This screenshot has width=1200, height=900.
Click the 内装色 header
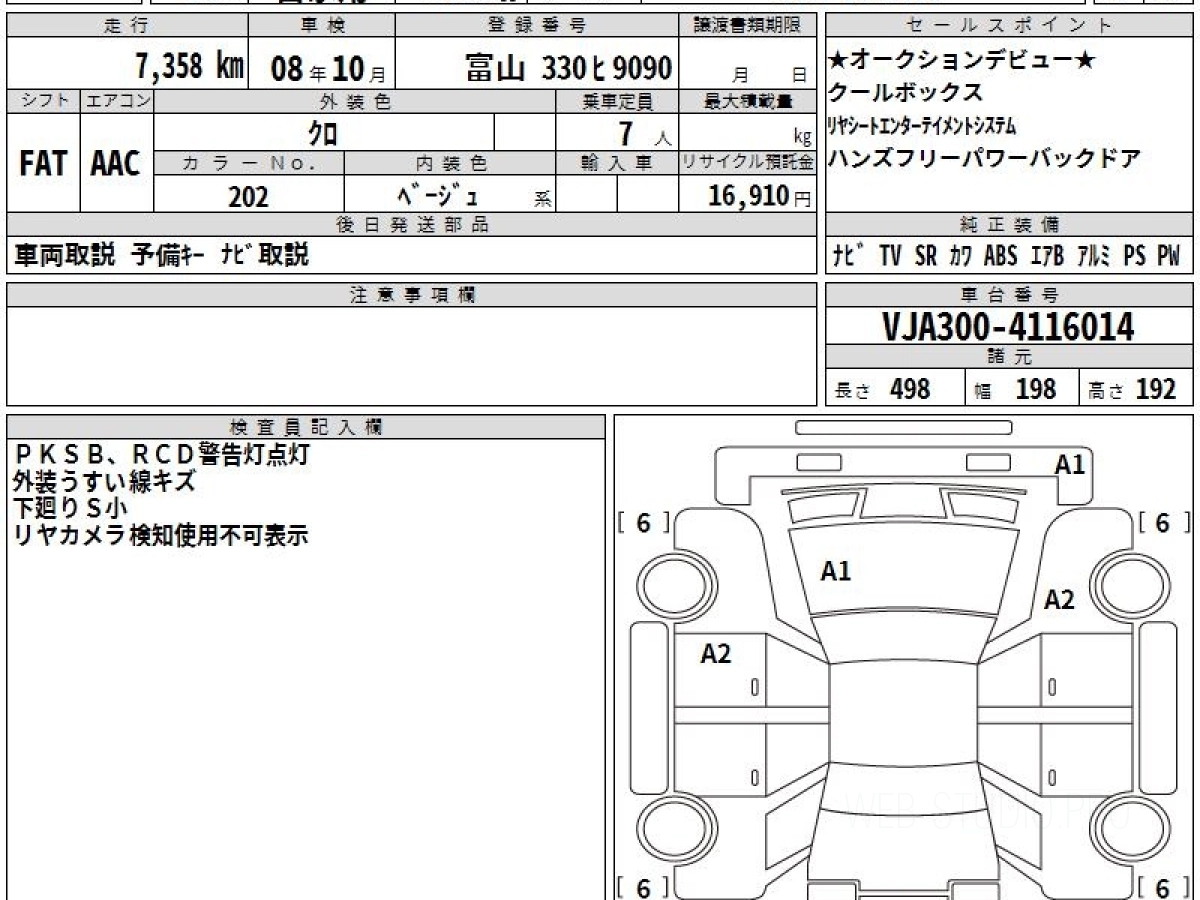[x=450, y=163]
